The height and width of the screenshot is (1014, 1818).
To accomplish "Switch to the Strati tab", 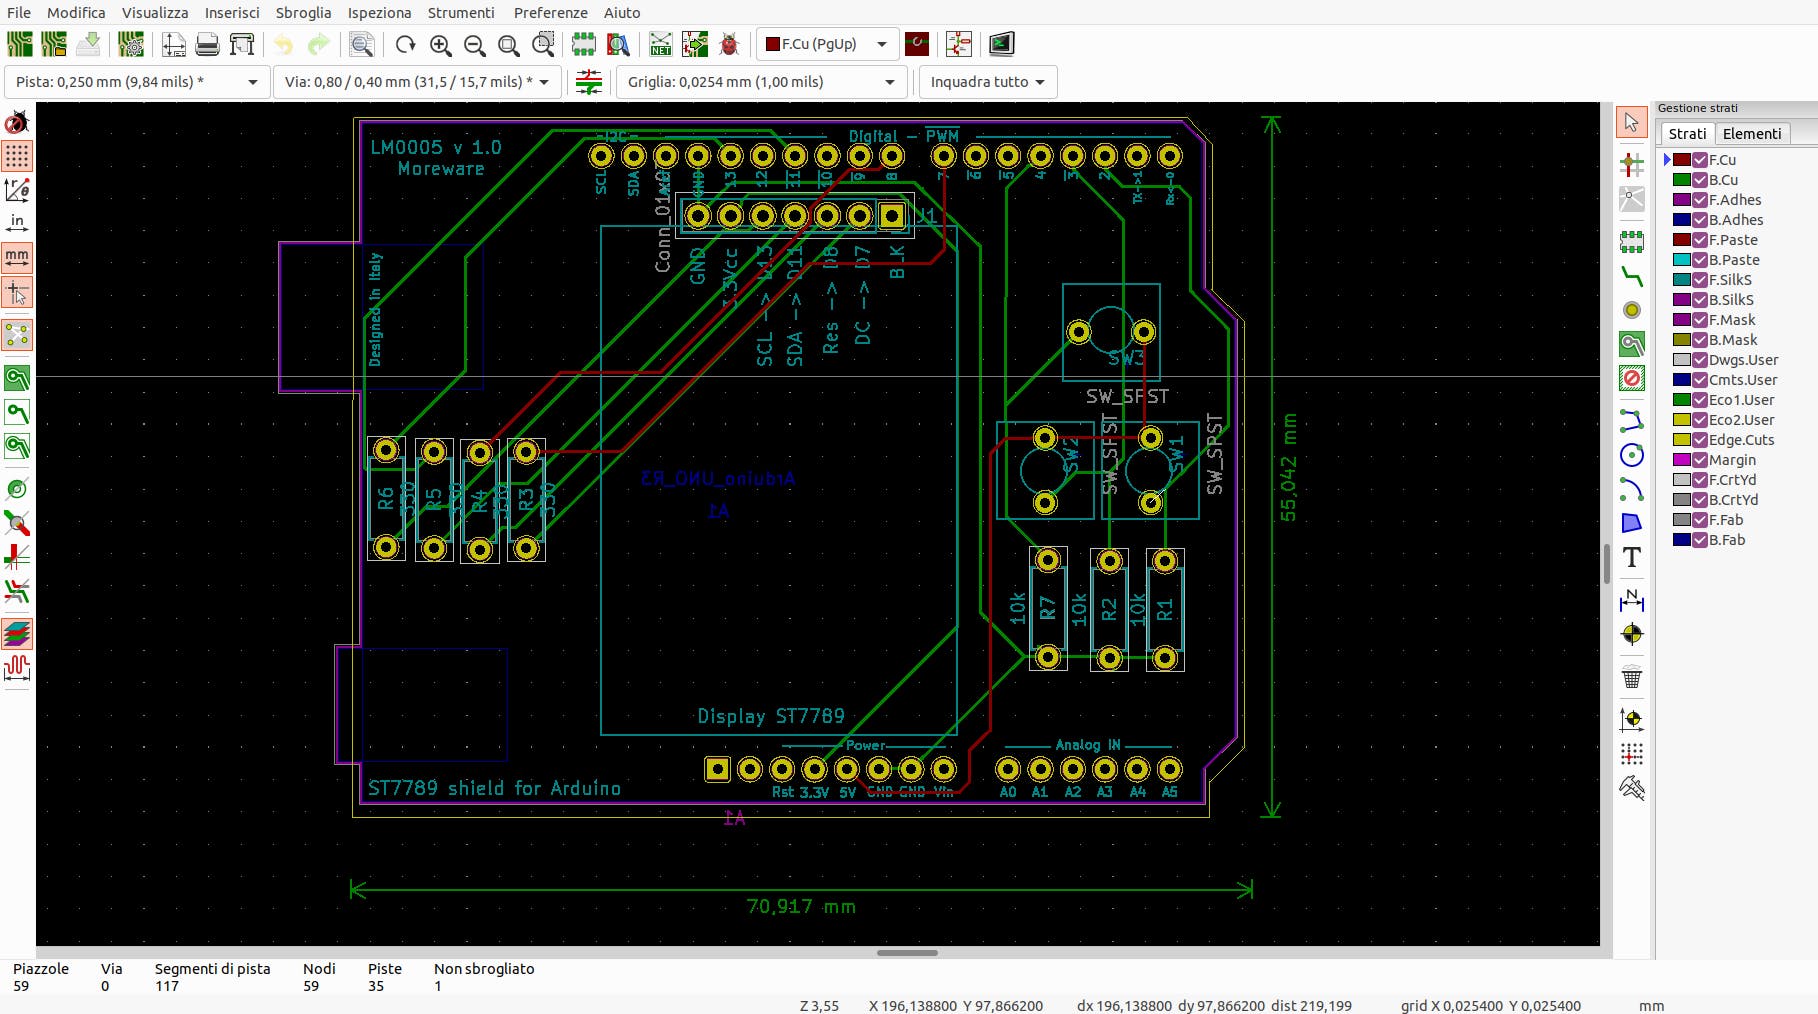I will click(x=1687, y=133).
